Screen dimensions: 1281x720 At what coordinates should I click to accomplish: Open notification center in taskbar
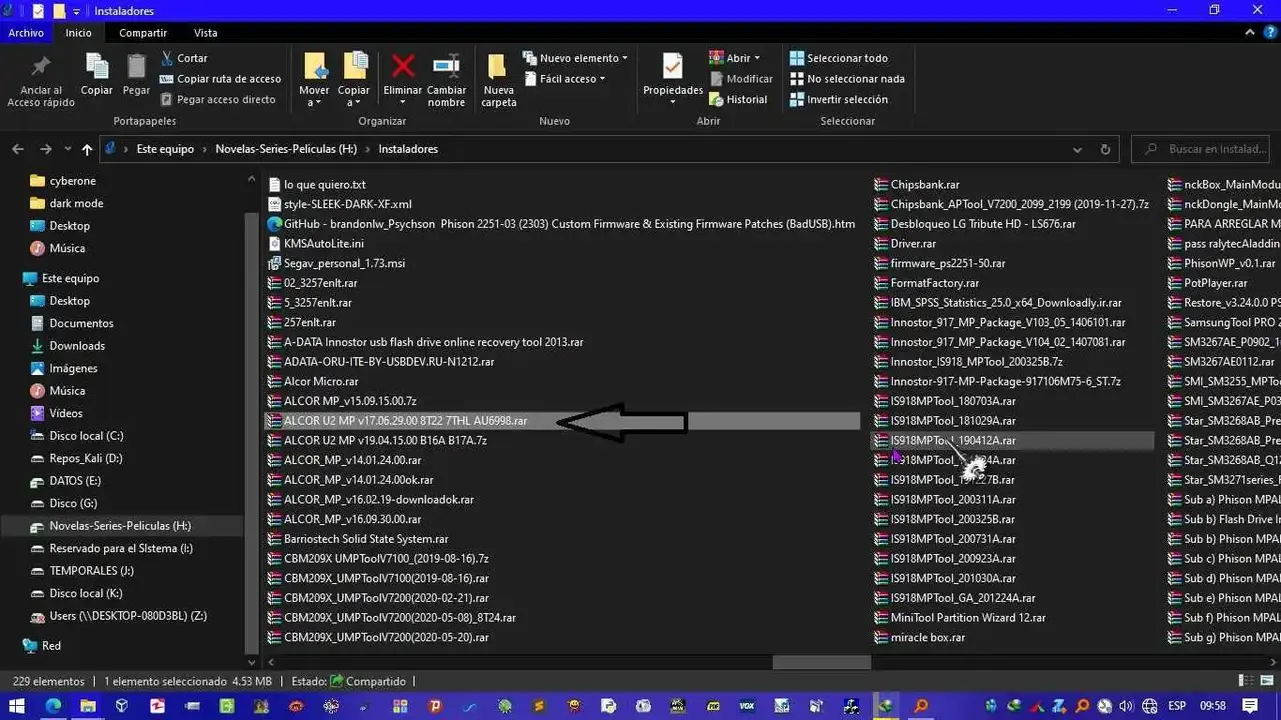click(1249, 706)
